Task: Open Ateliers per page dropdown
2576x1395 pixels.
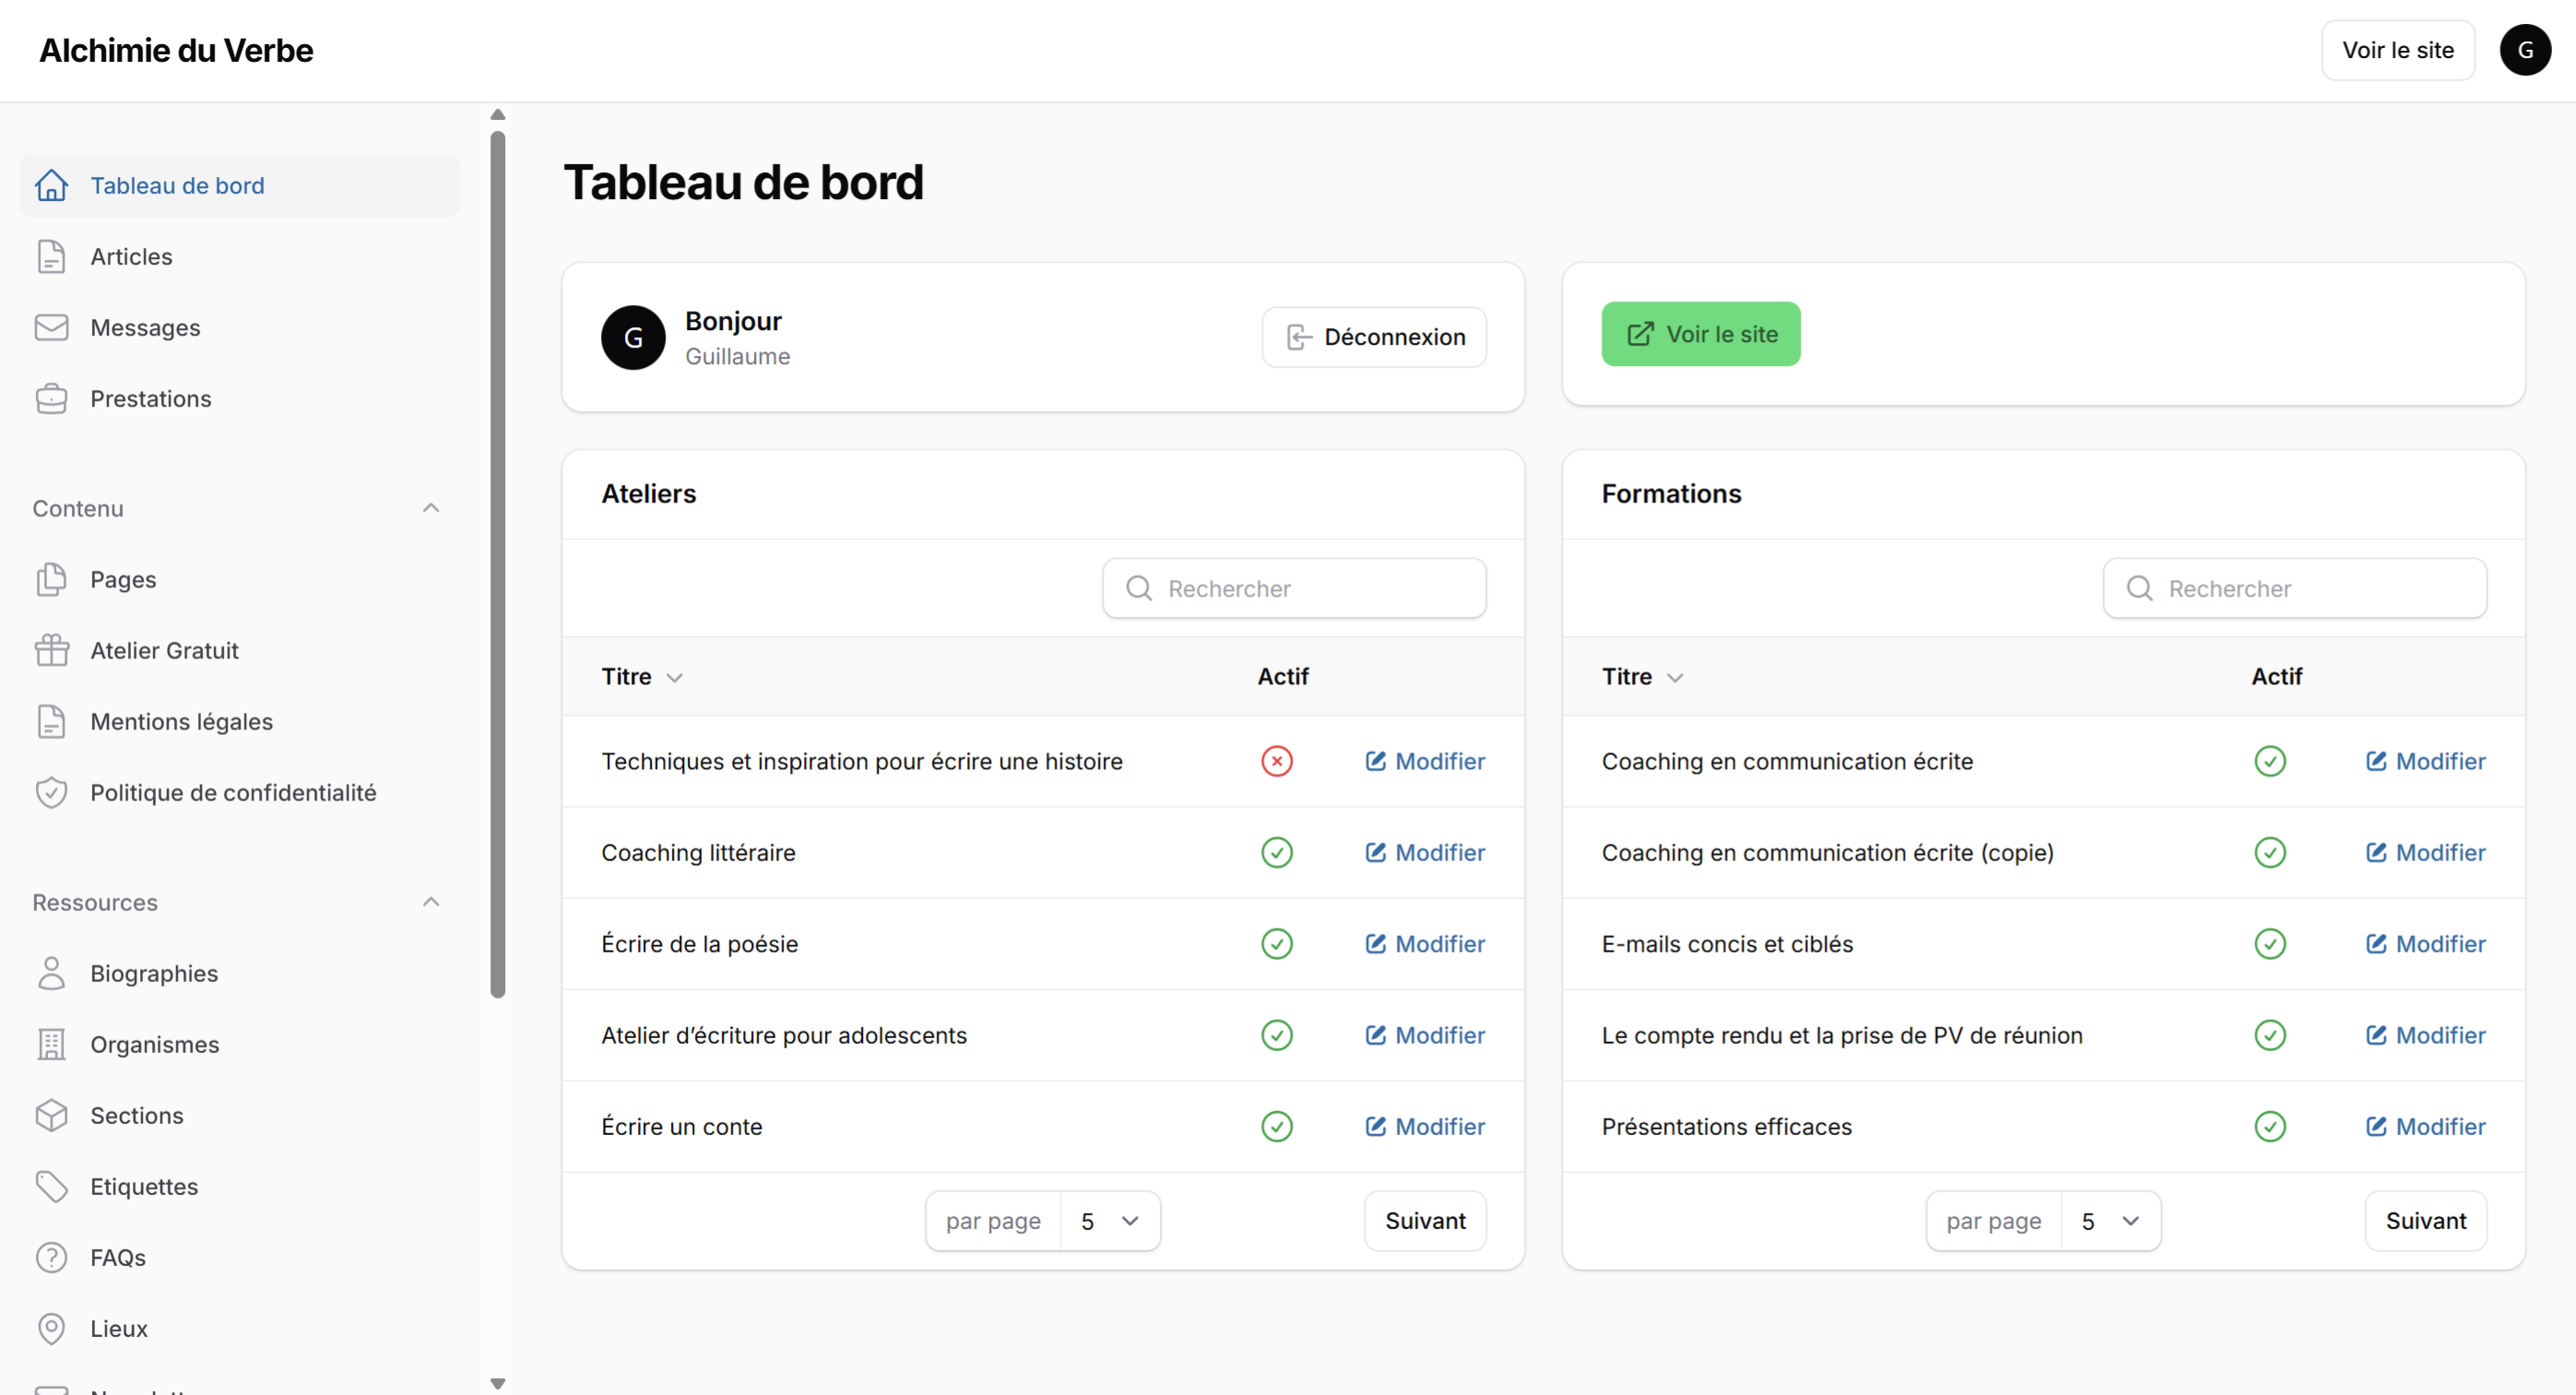Action: click(1109, 1220)
